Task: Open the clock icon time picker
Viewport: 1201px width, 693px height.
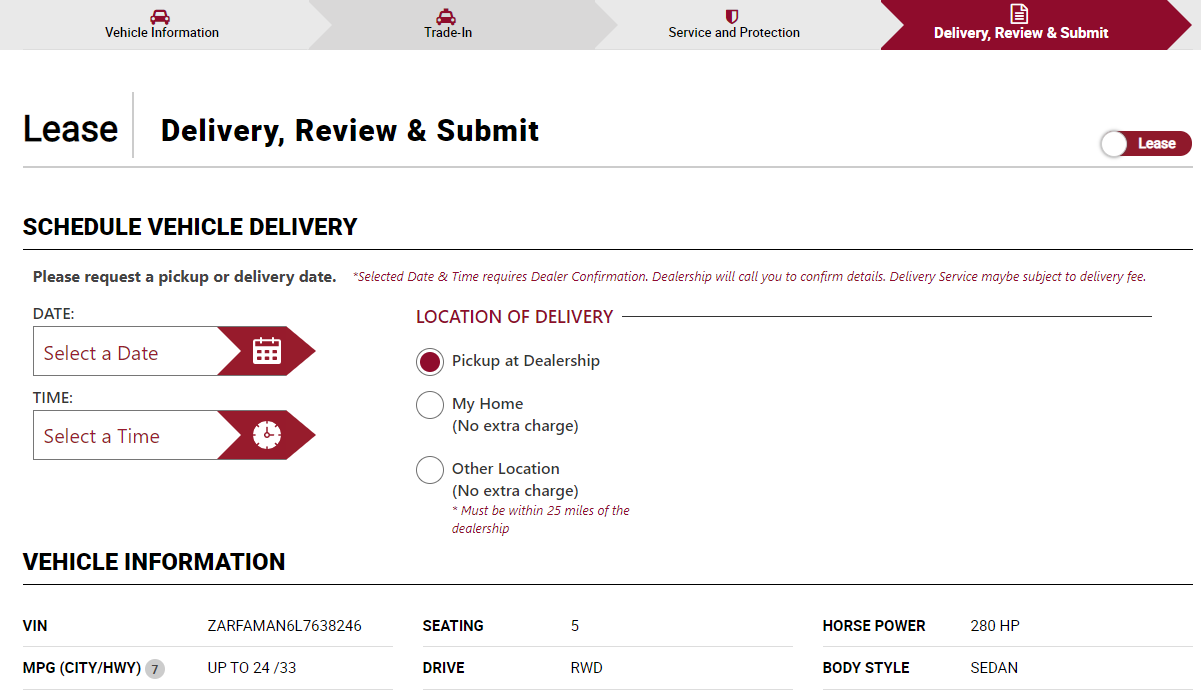Action: (267, 435)
